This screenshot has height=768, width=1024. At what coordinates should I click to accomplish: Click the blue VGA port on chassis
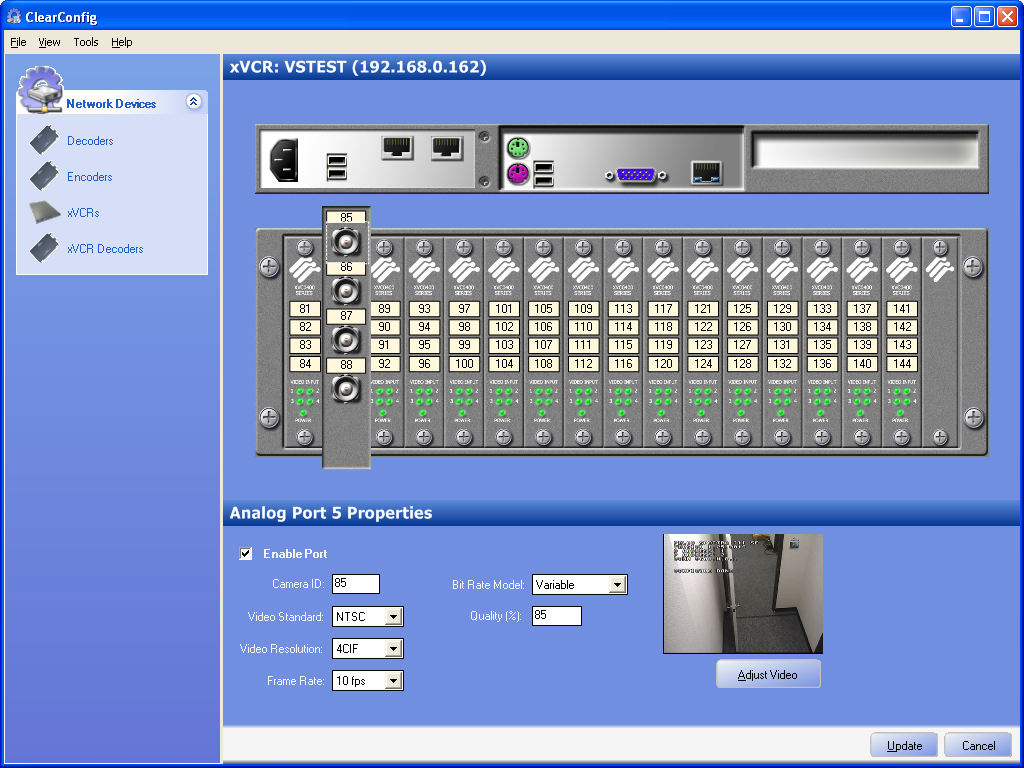coord(637,175)
